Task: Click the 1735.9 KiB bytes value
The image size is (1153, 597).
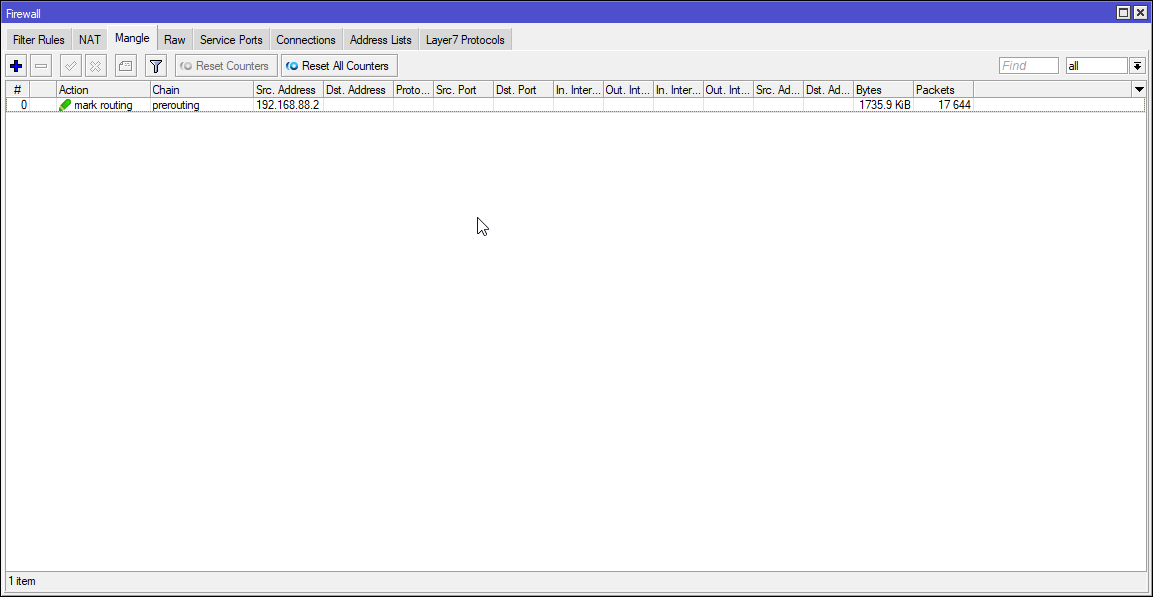Action: click(x=885, y=105)
